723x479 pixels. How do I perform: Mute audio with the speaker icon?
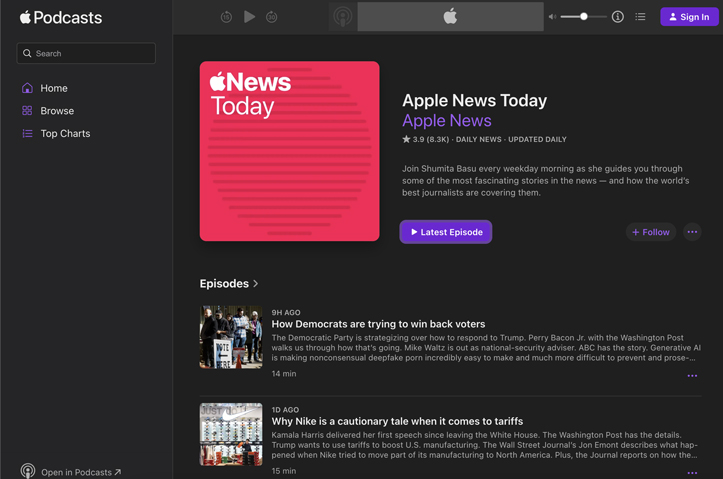coord(552,17)
